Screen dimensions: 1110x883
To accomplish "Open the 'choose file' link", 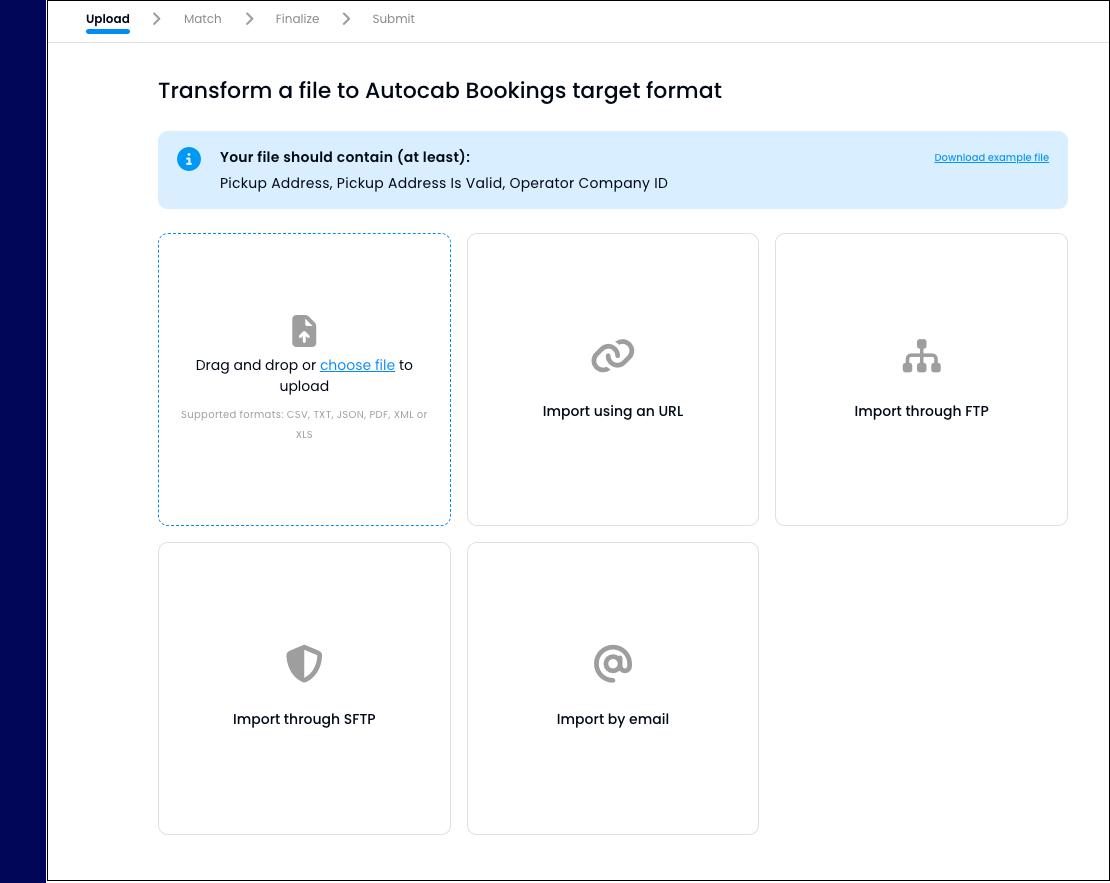I will [x=357, y=365].
